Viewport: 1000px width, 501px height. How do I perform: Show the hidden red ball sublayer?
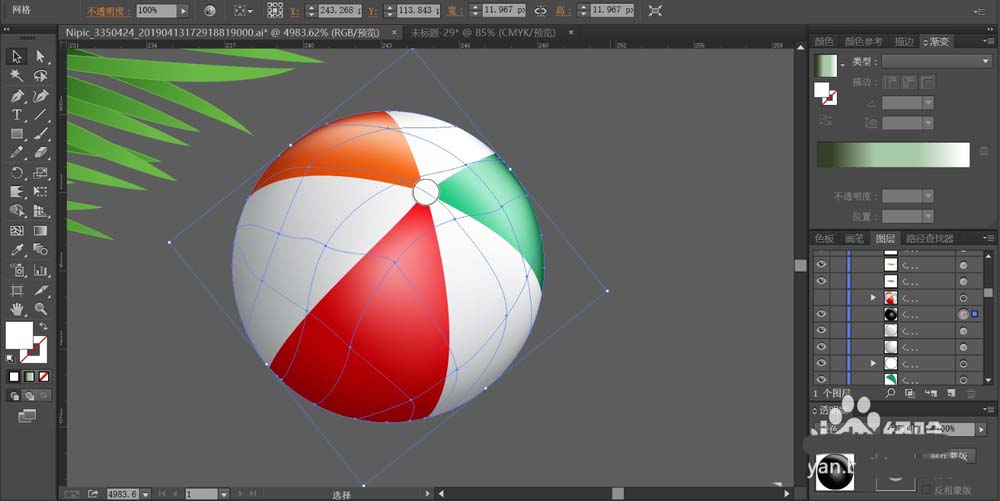pyautogui.click(x=821, y=297)
